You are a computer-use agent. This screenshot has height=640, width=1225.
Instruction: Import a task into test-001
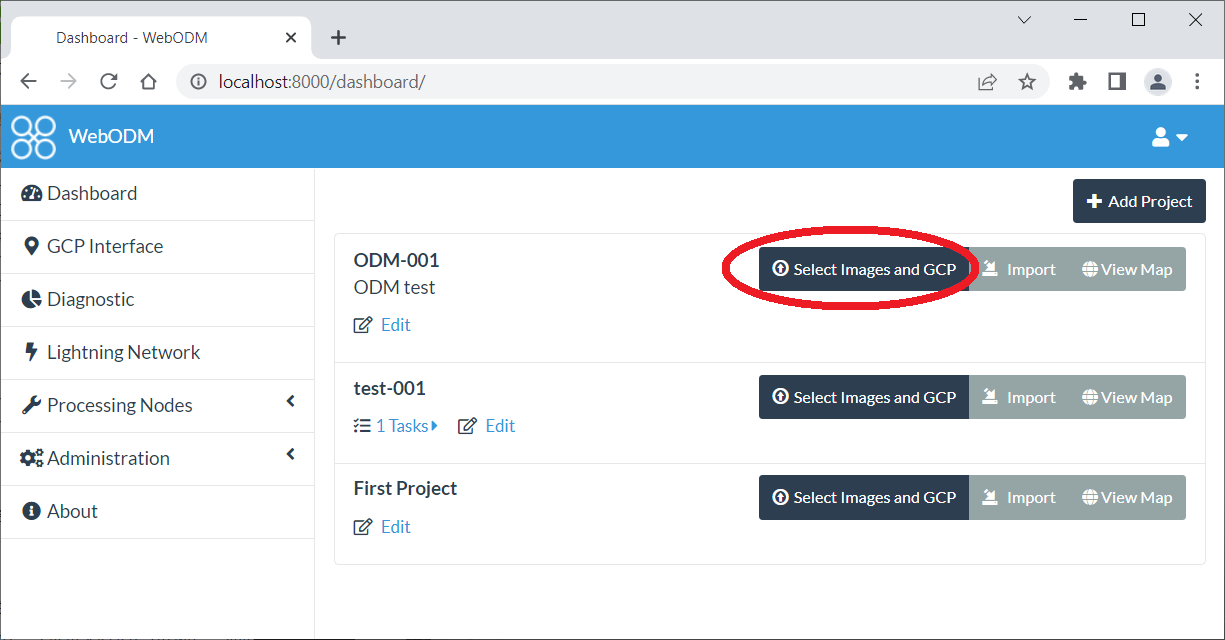coord(1019,397)
